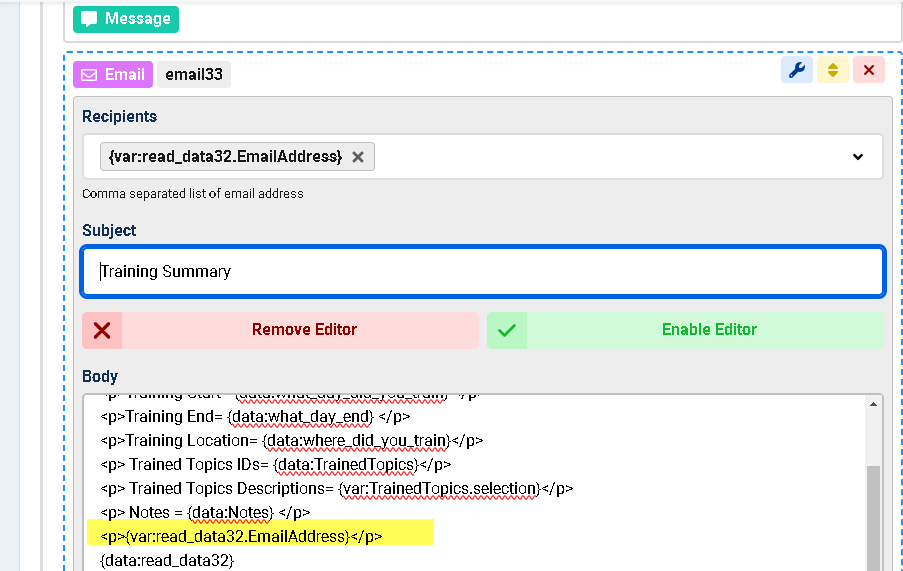Click the yellow highlighted EmailAddress line in Body
Screen dimensions: 903x571
260,537
